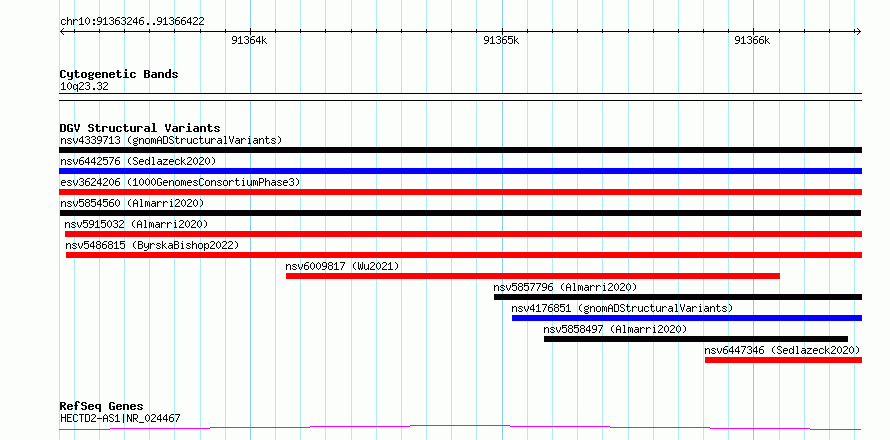890x440 pixels.
Task: Click the right arrowhead of the ruler
Action: 858,31
